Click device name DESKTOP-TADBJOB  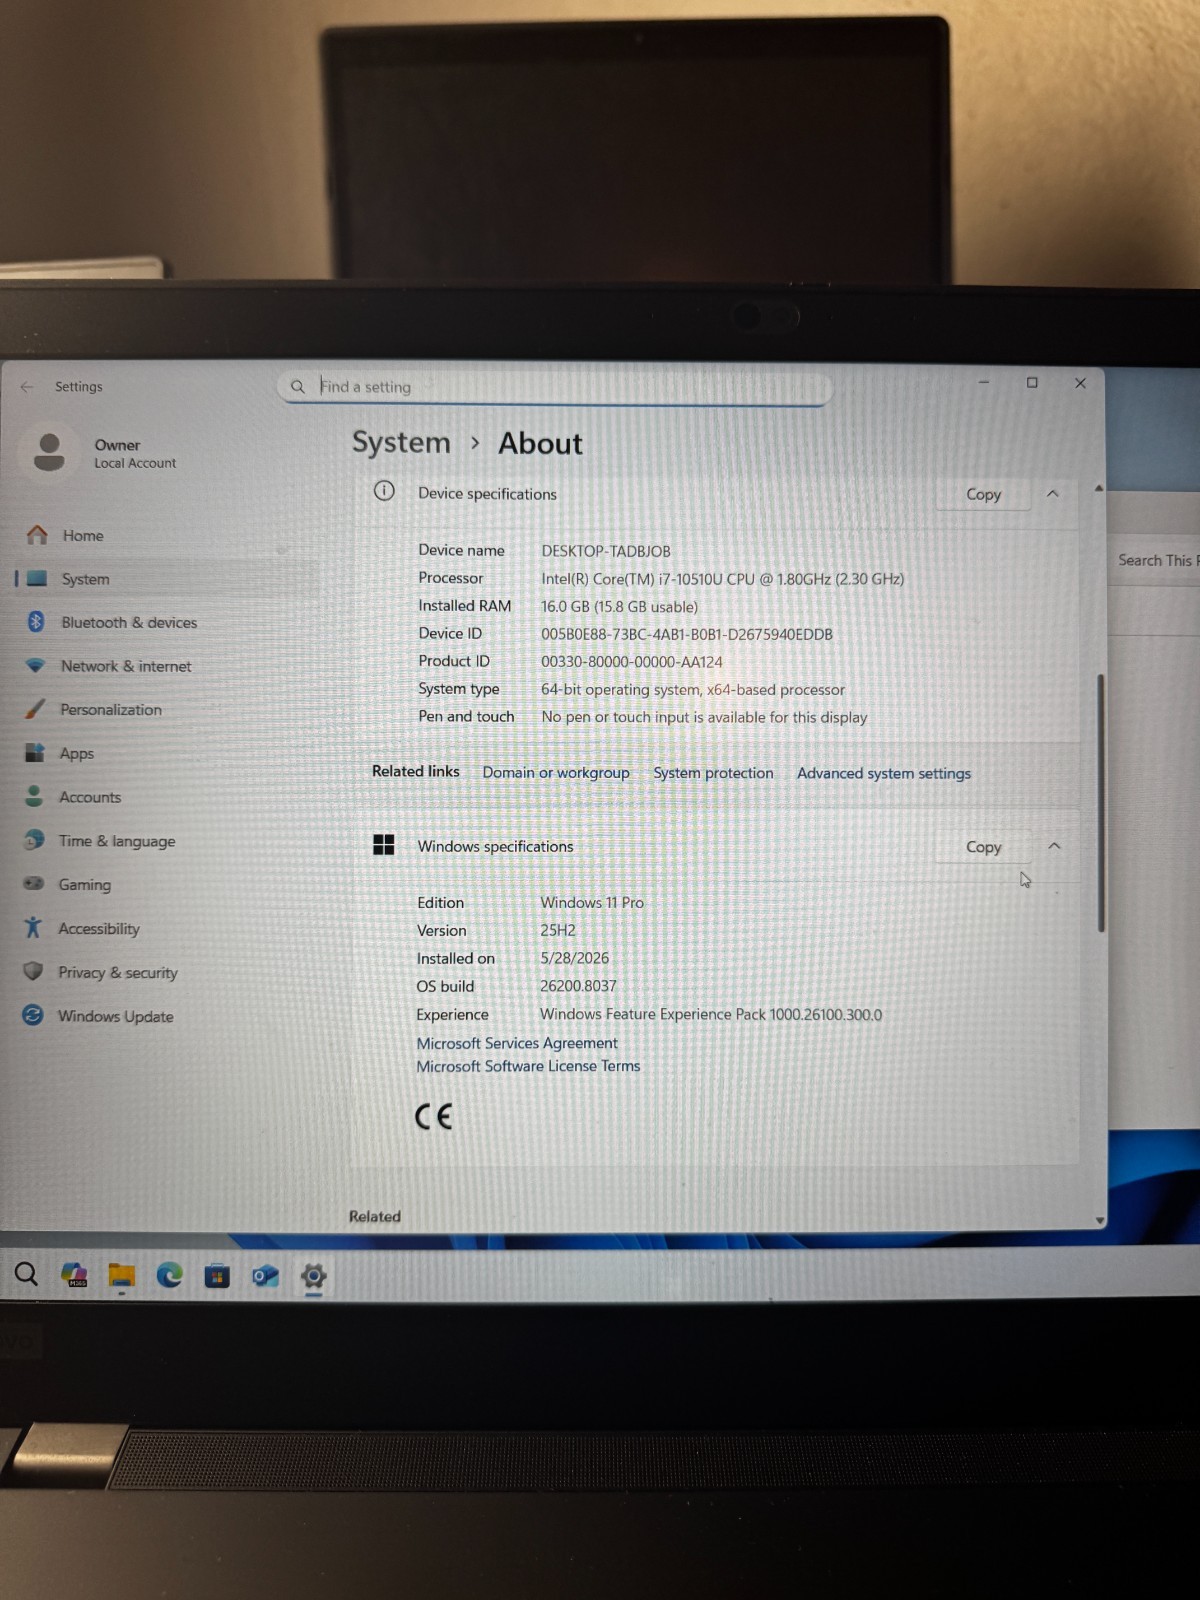click(606, 551)
